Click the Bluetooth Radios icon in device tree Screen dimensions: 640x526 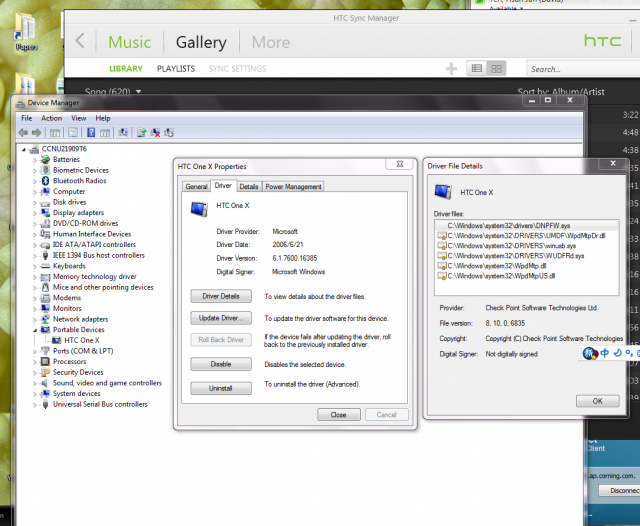46,181
